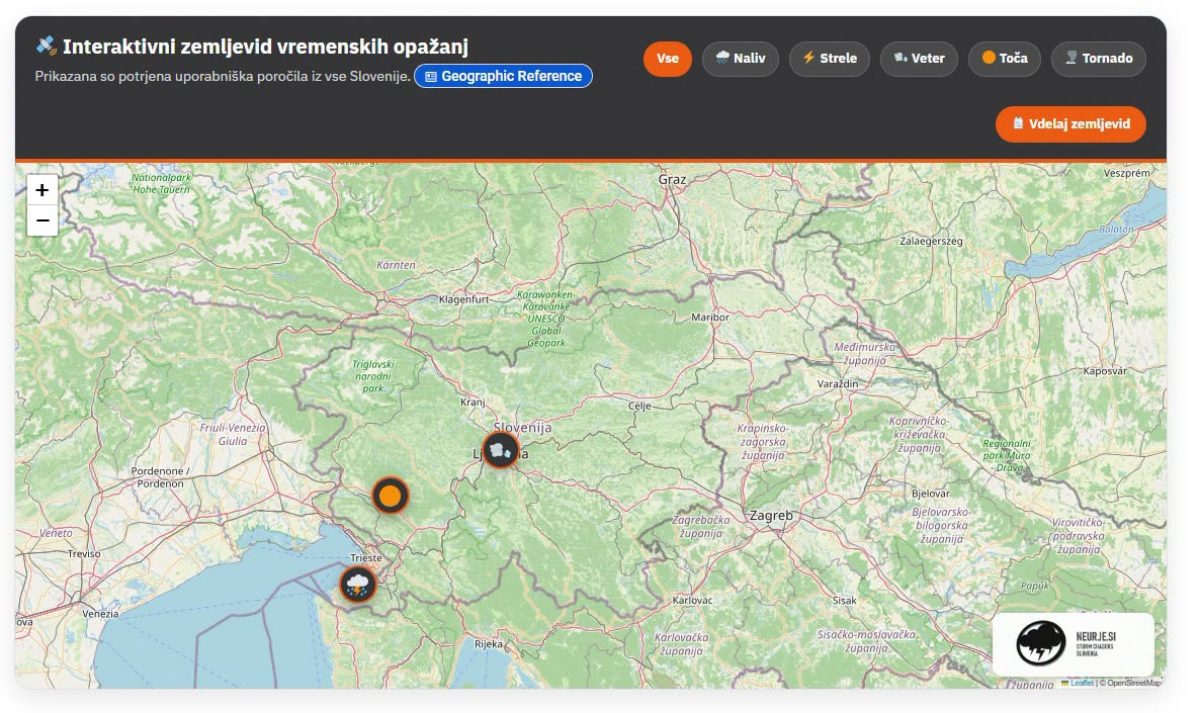
Task: Click the Treviso city label
Action: point(84,553)
